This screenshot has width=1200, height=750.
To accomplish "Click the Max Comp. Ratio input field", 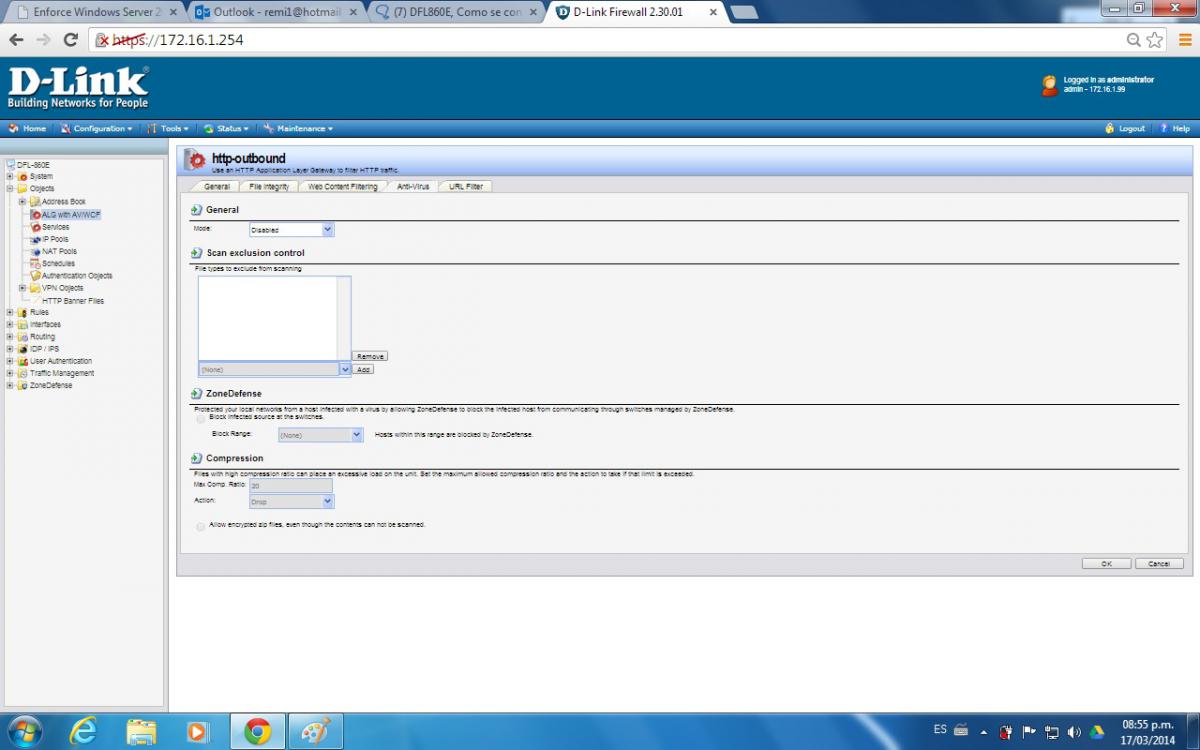I will point(291,485).
